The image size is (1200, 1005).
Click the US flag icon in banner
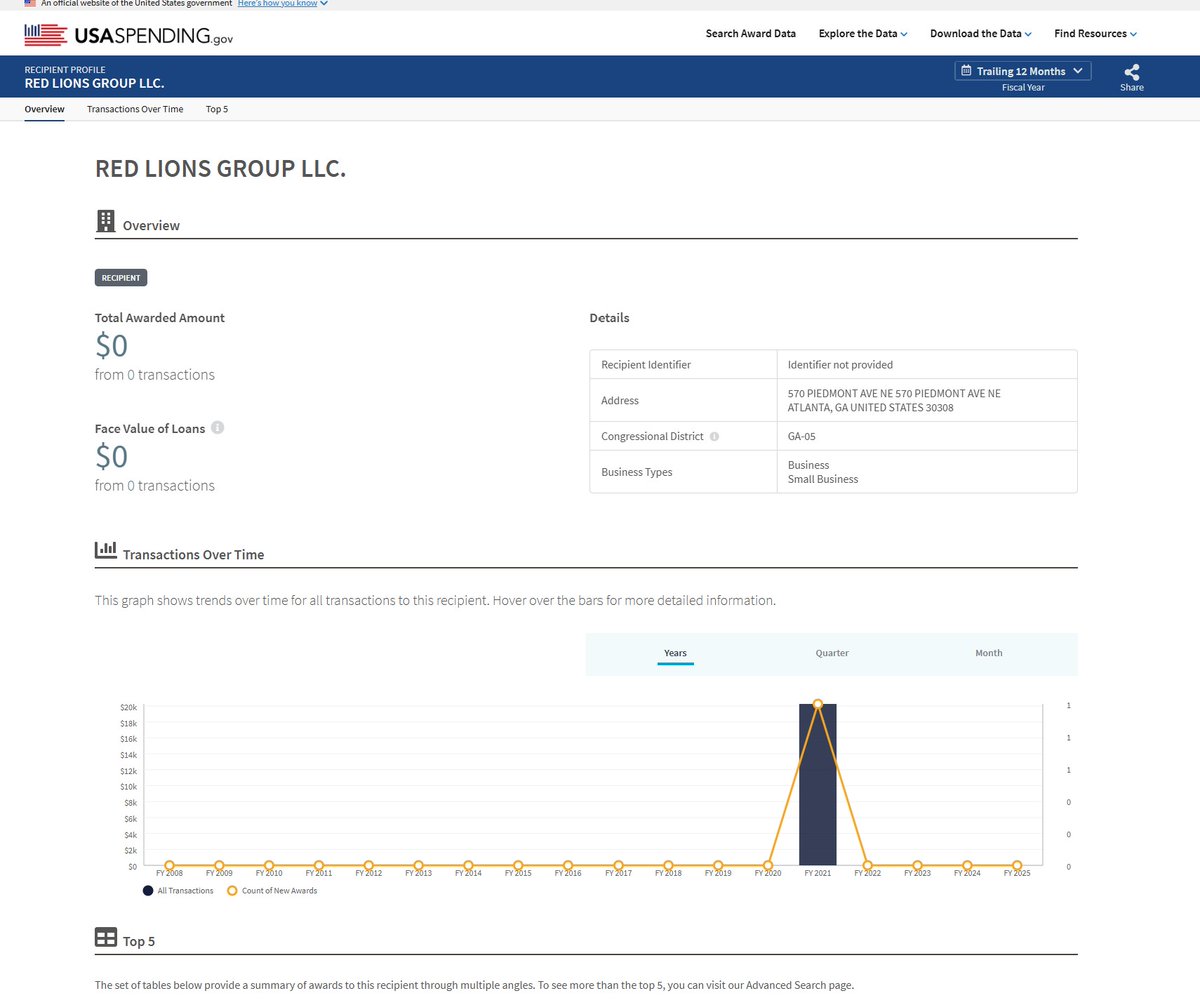pyautogui.click(x=30, y=4)
